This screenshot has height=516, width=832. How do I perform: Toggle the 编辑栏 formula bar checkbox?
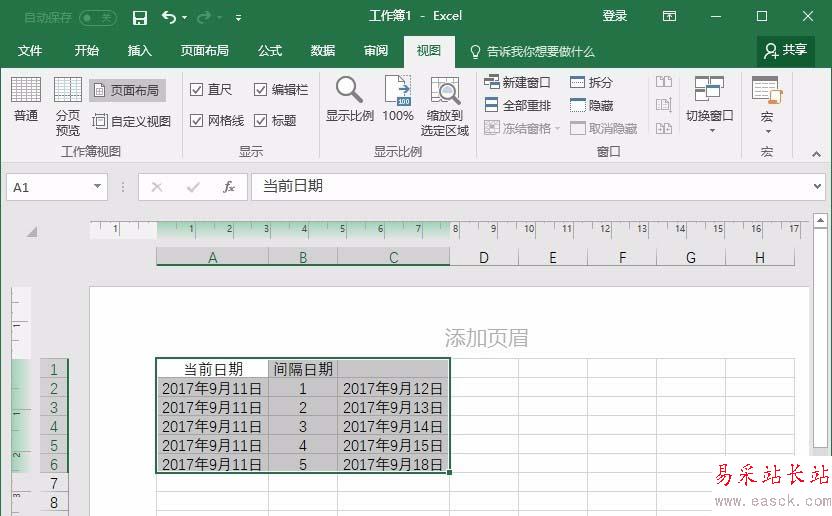point(260,89)
